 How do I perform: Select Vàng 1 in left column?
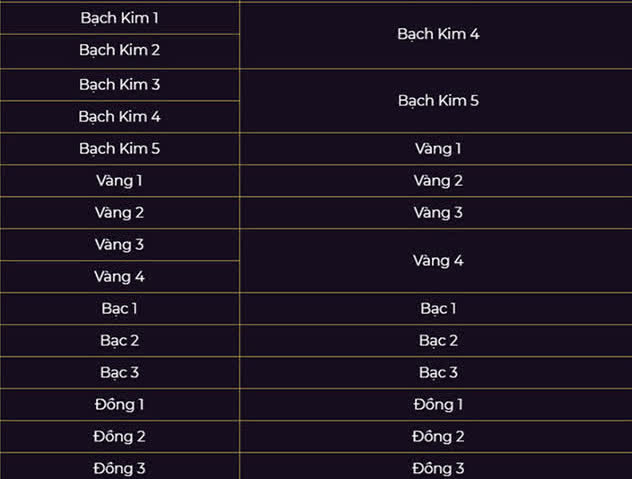119,181
